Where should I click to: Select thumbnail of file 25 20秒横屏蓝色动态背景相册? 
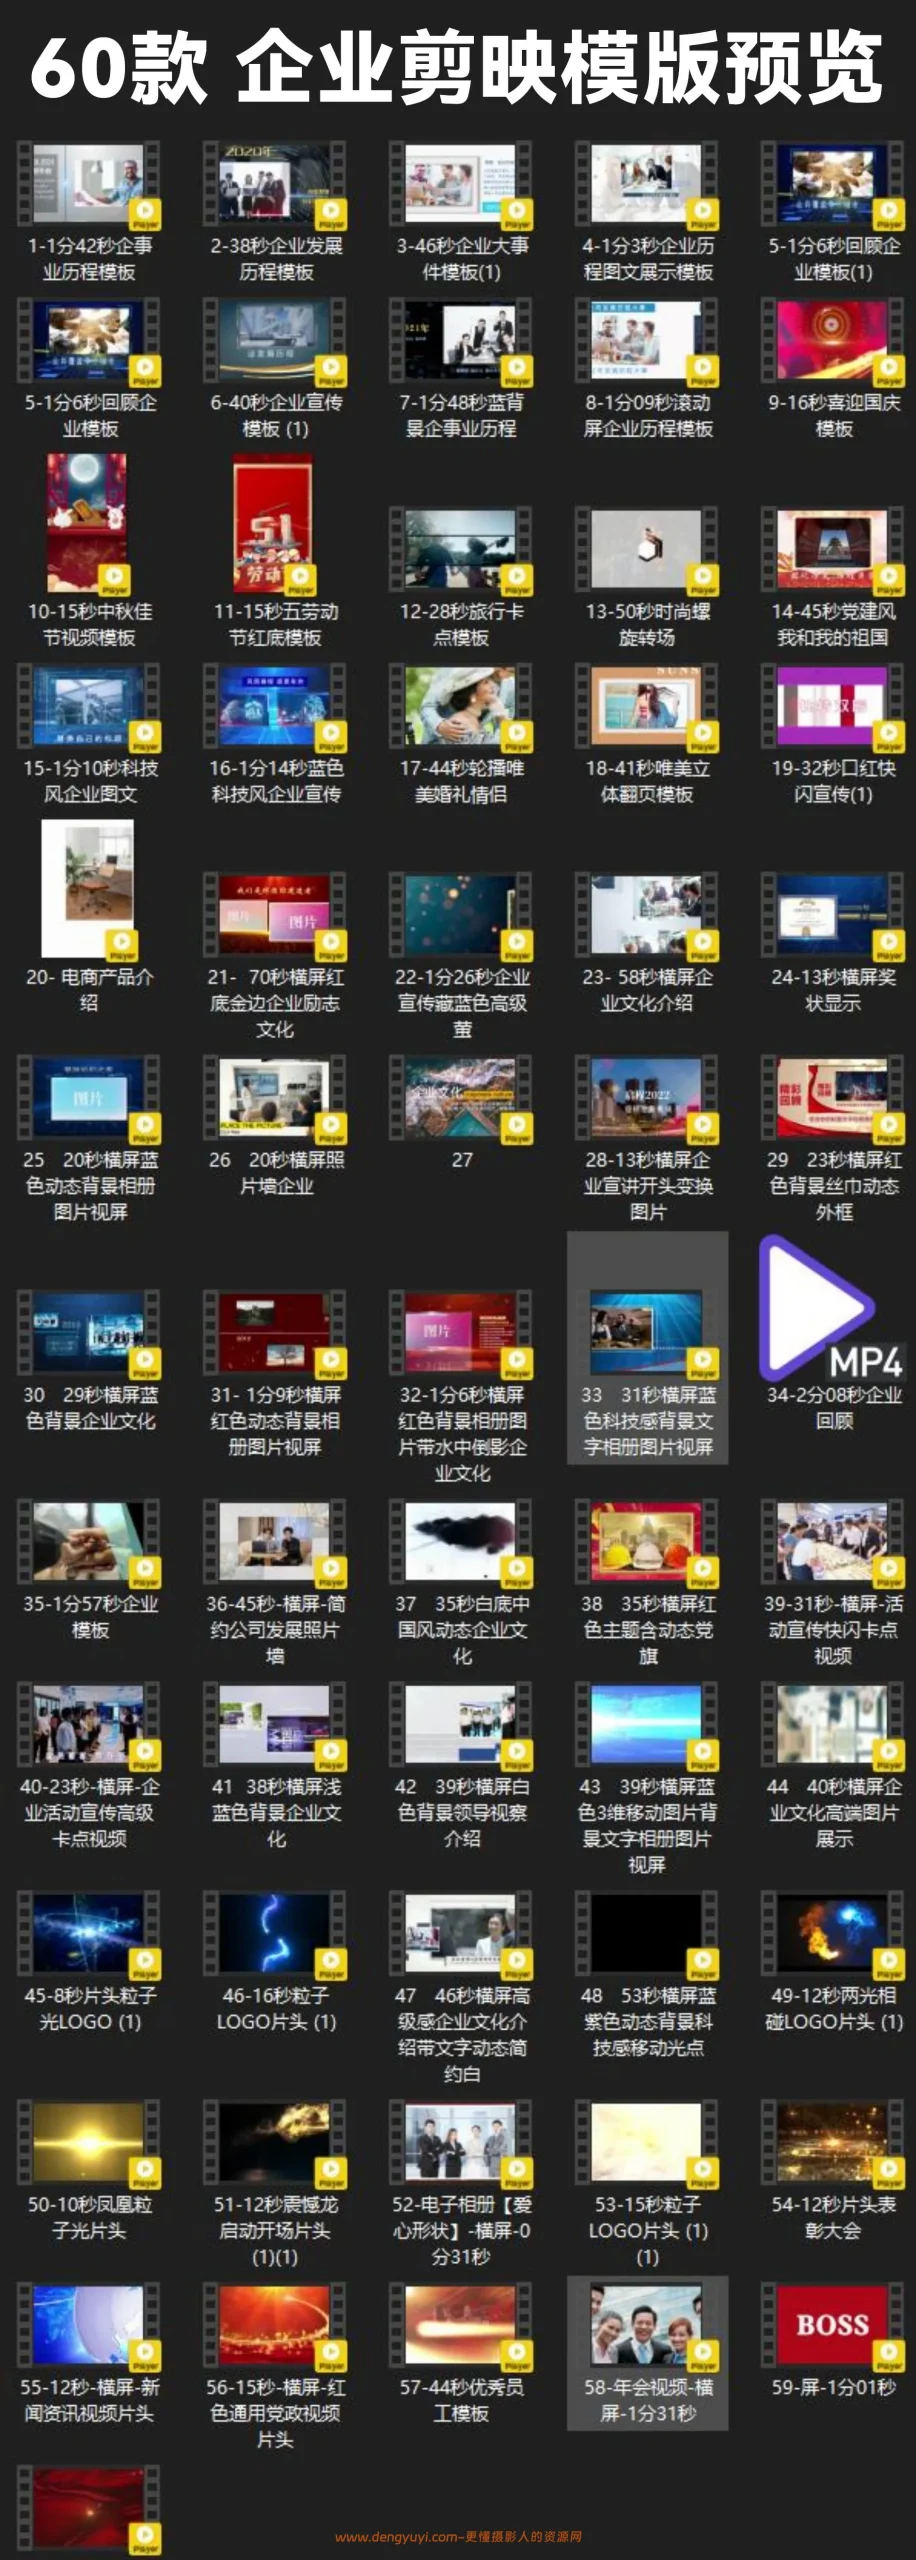(89, 1101)
